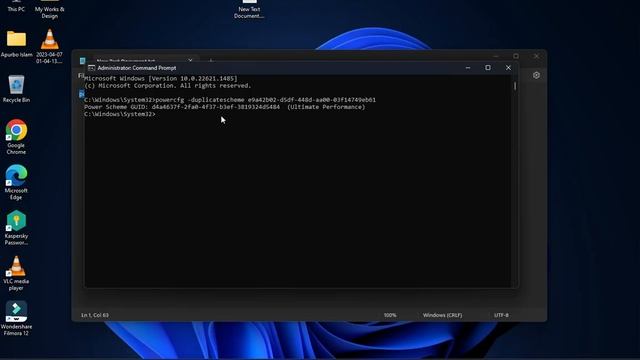Click the powercfg -duplicatescheme command line
This screenshot has height=360, width=640.
230,100
